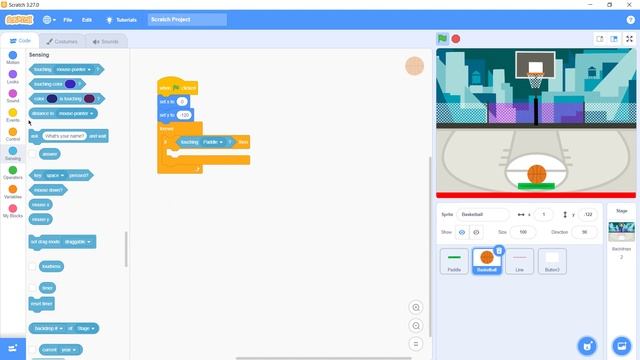This screenshot has height=360, width=640.
Task: Tick the answer reporter checkbox
Action: coord(33,154)
